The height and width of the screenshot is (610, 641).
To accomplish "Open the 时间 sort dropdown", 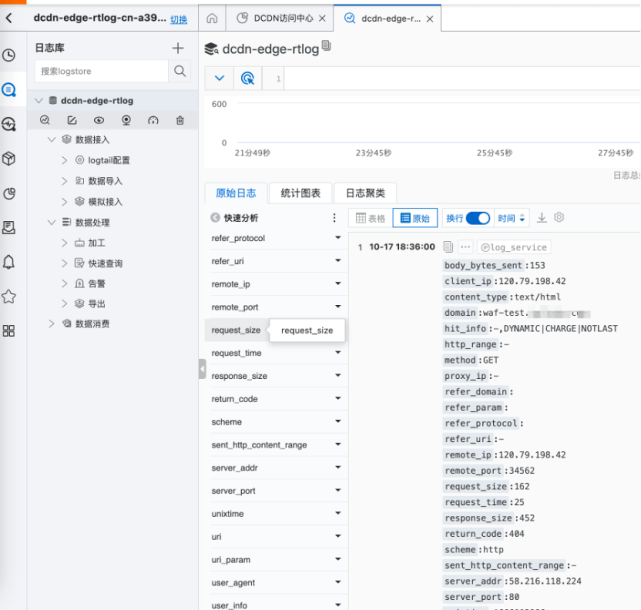I will click(x=512, y=218).
